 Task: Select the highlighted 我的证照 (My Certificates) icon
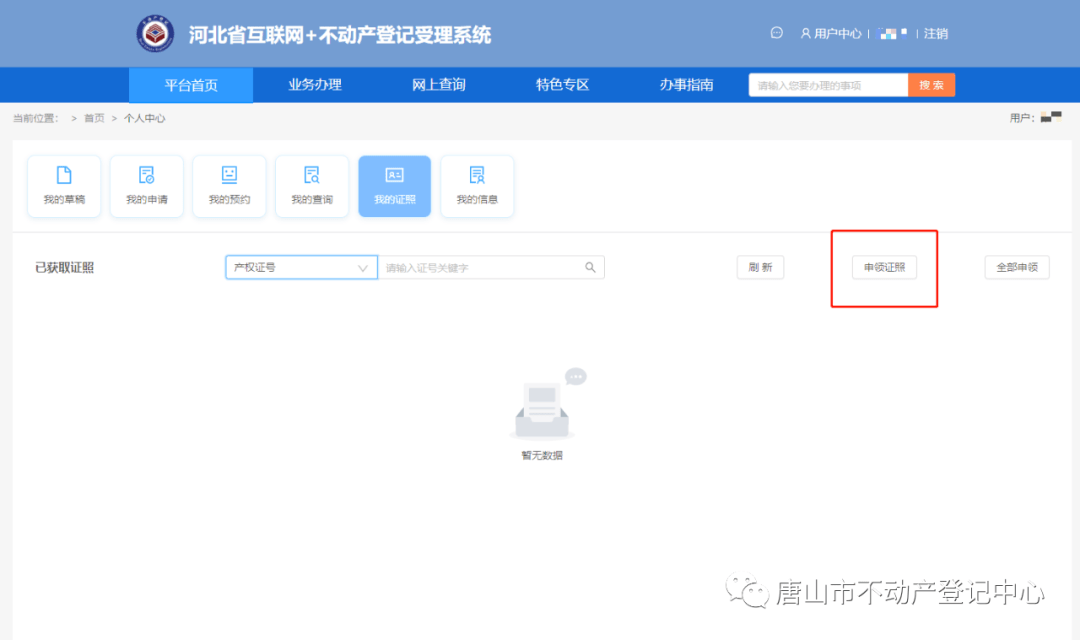coord(394,186)
